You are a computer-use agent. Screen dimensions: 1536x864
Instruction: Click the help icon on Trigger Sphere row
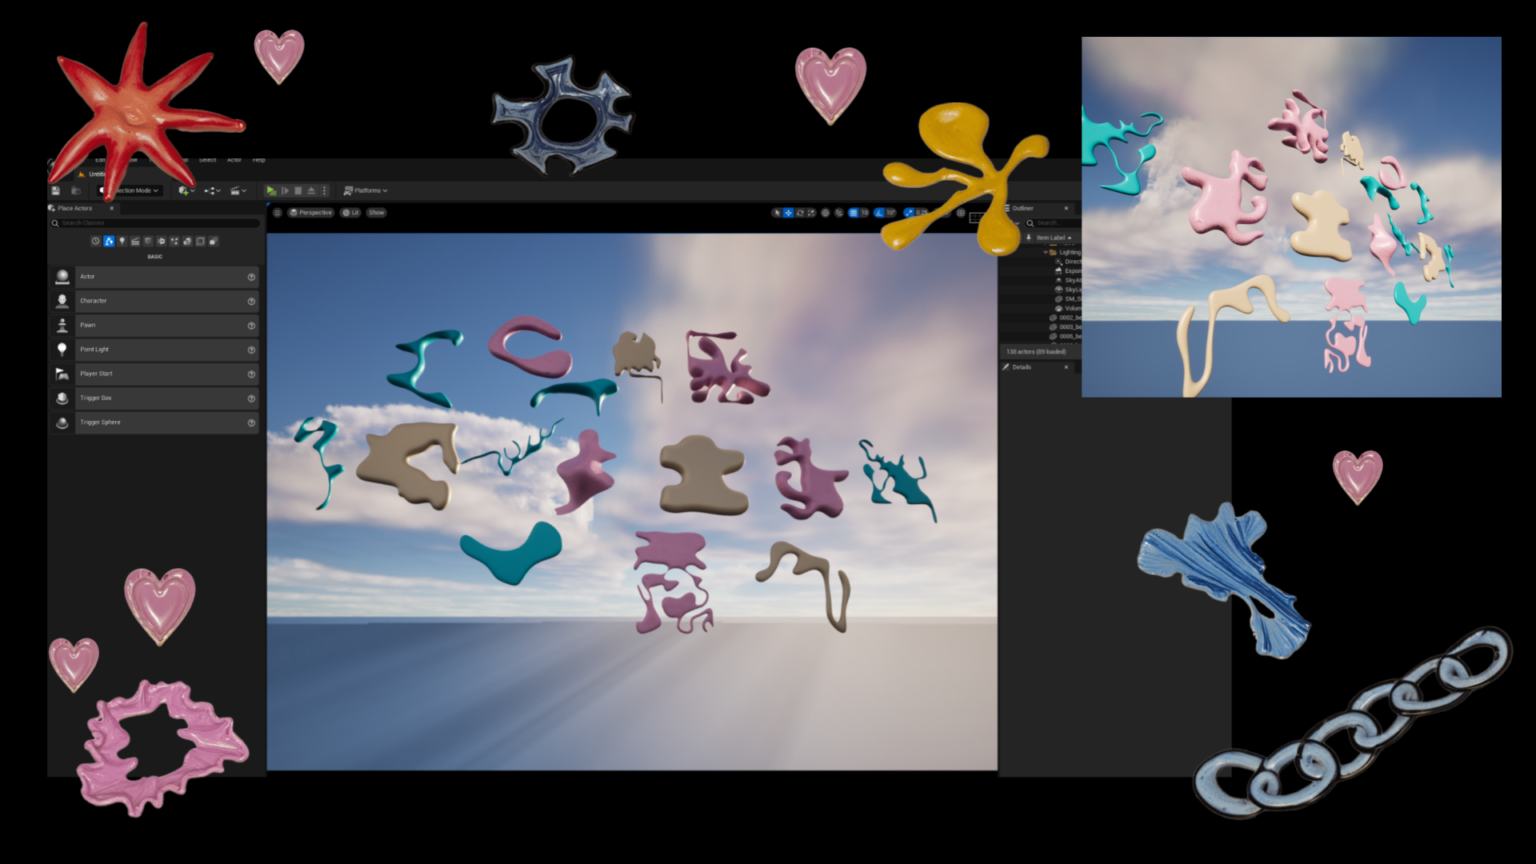[x=251, y=422]
